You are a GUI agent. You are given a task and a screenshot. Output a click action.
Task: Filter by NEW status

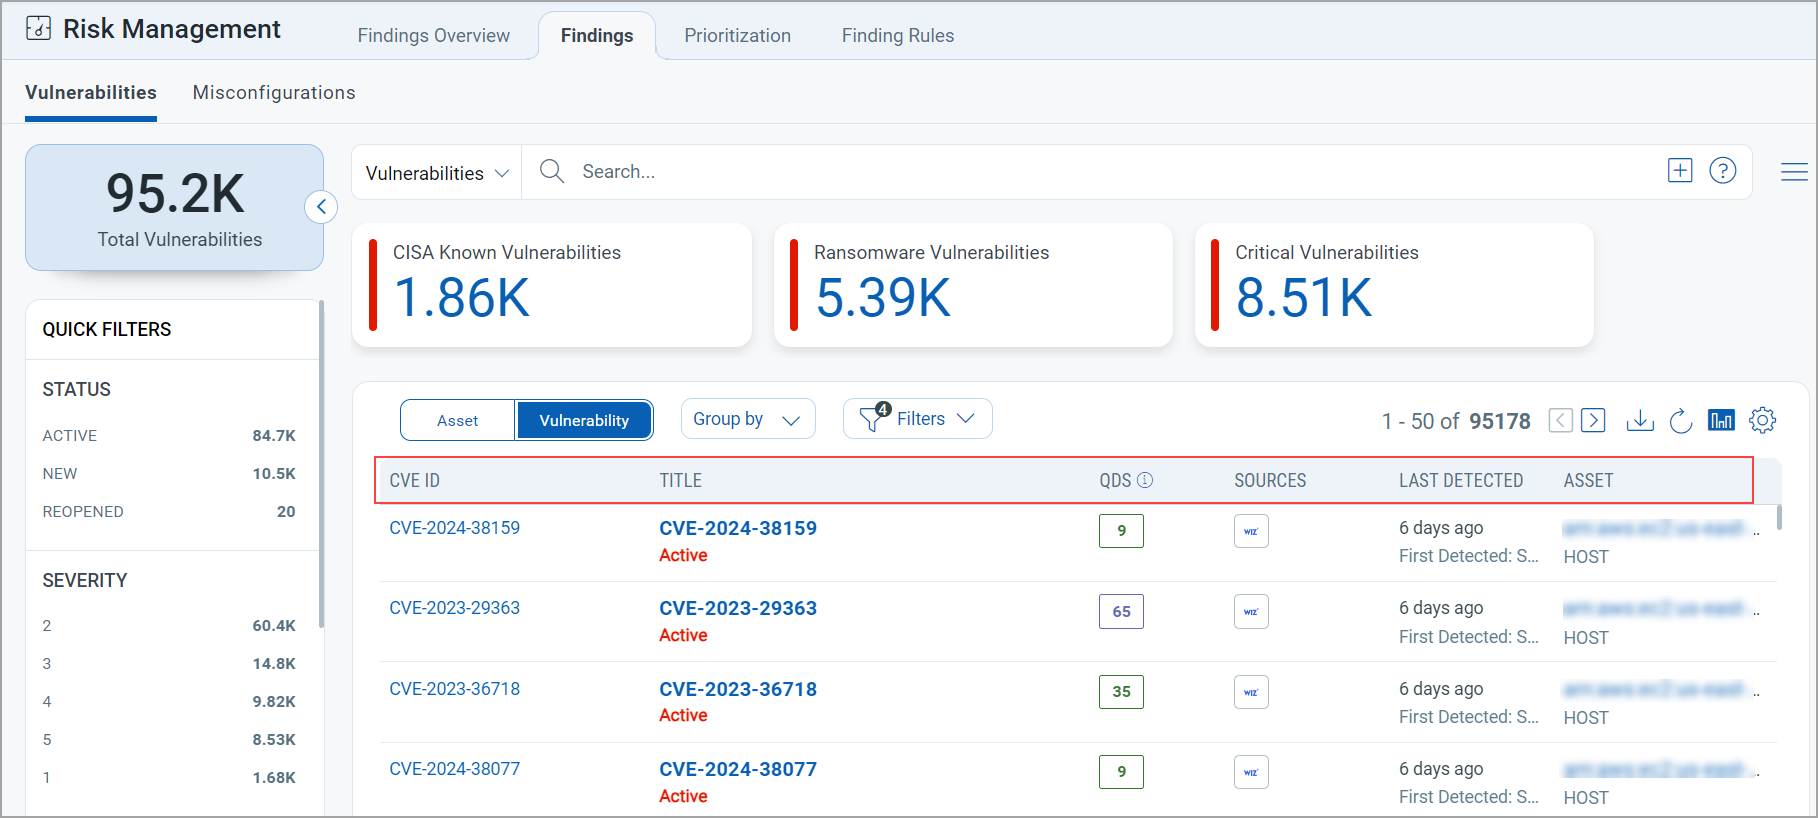[169, 474]
